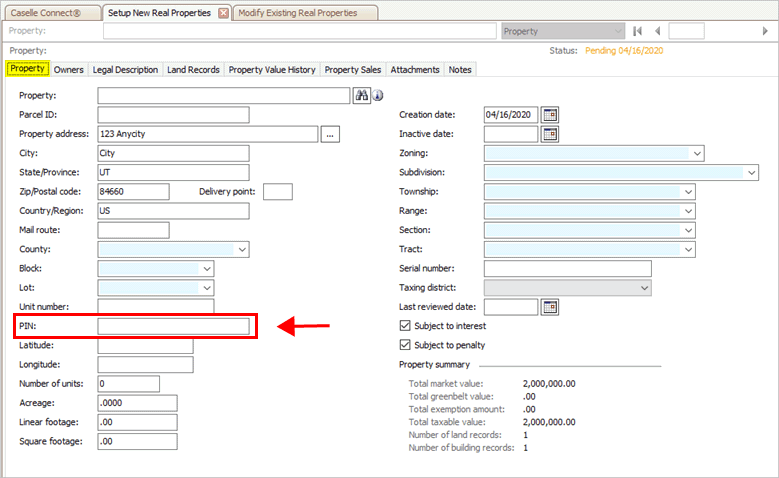Go to next record navigation arrow
The width and height of the screenshot is (779, 478).
tap(765, 31)
